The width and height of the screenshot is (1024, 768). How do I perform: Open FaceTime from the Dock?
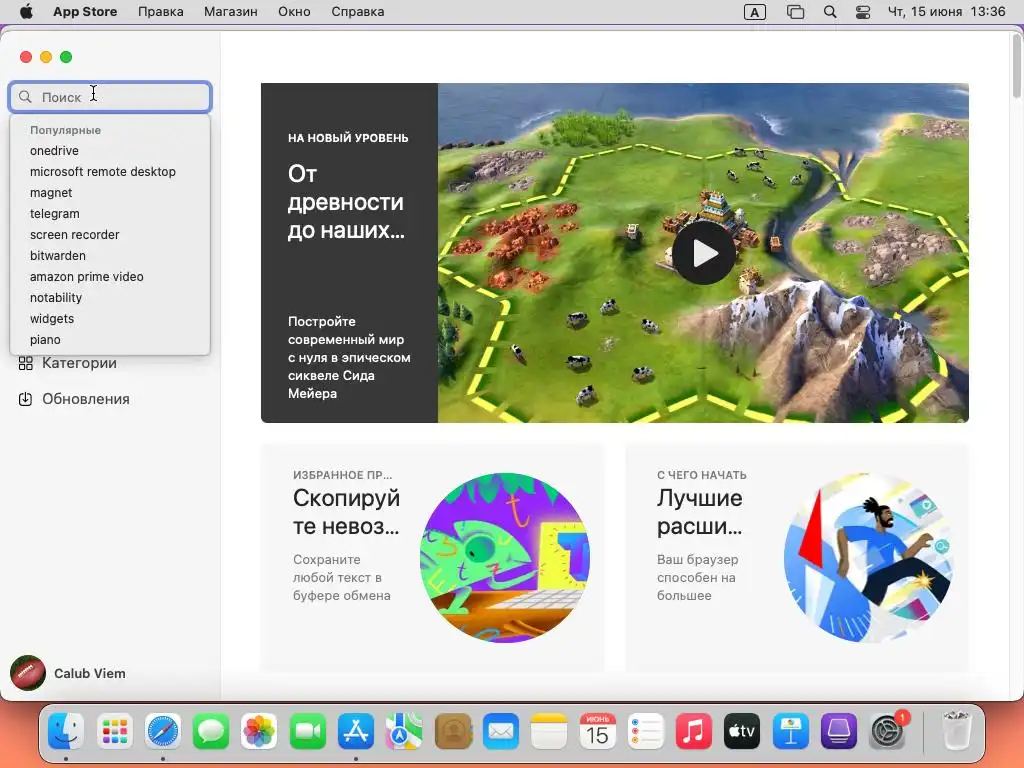click(x=308, y=731)
